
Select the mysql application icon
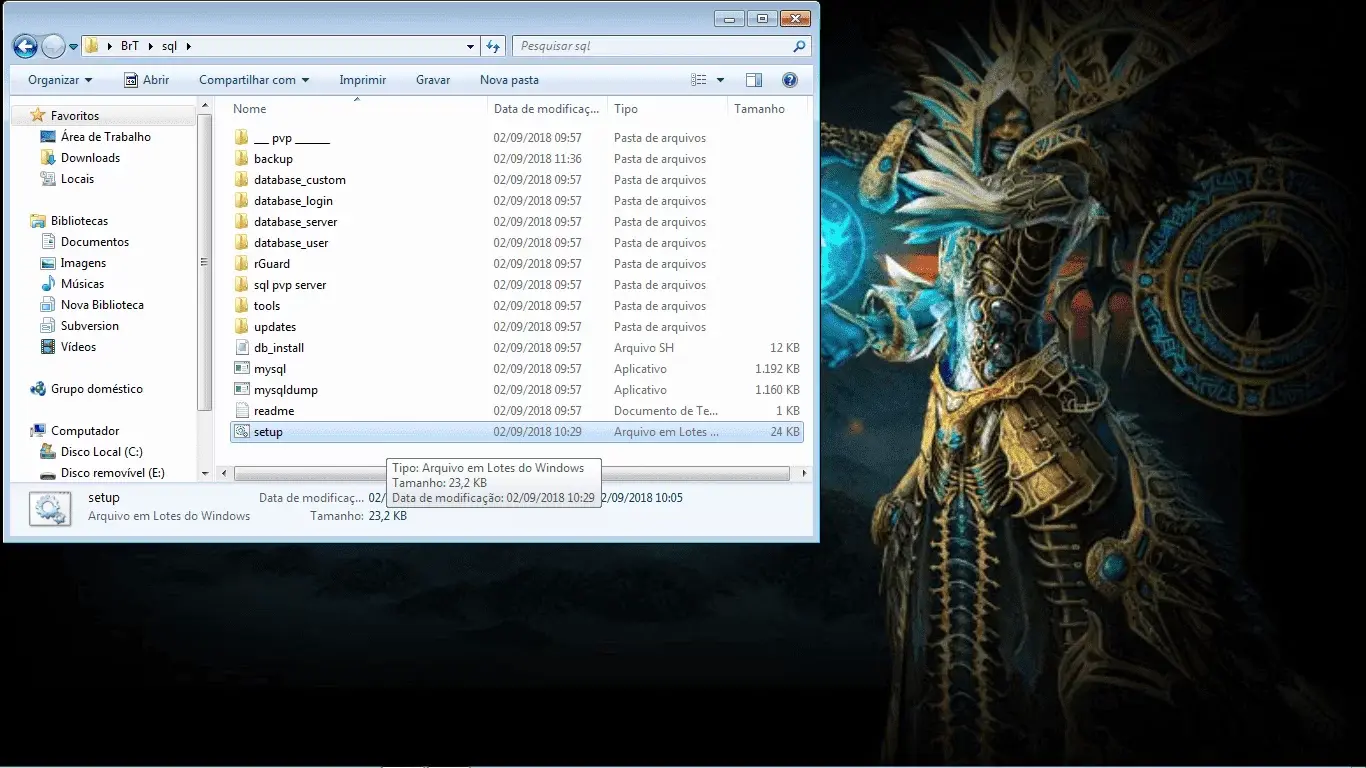tap(241, 369)
